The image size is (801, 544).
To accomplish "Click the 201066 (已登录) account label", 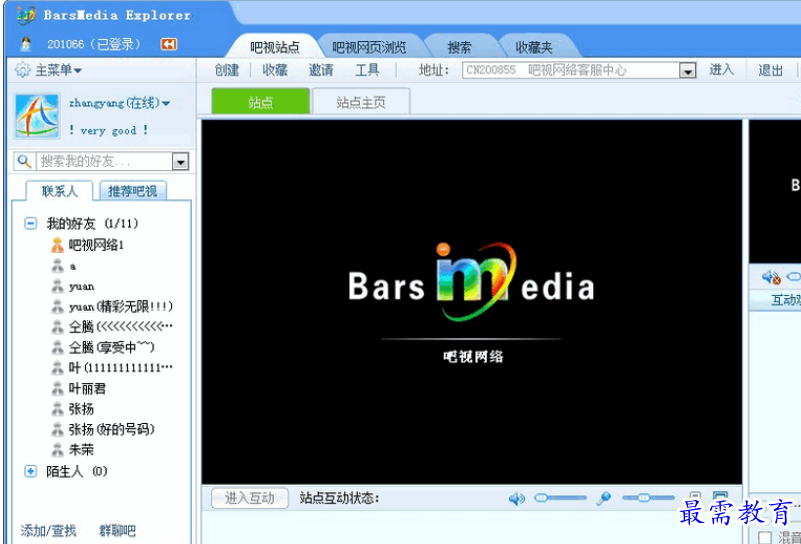I will point(93,44).
